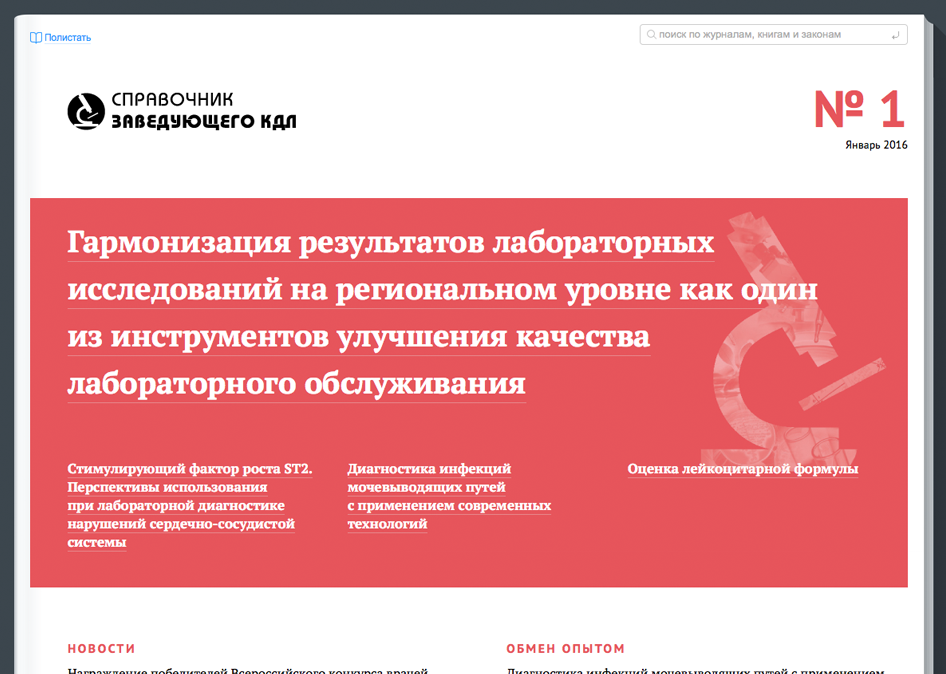This screenshot has height=674, width=946.
Task: Open news item Награждение победителей Всероссийского конкурса
Action: coord(248,670)
